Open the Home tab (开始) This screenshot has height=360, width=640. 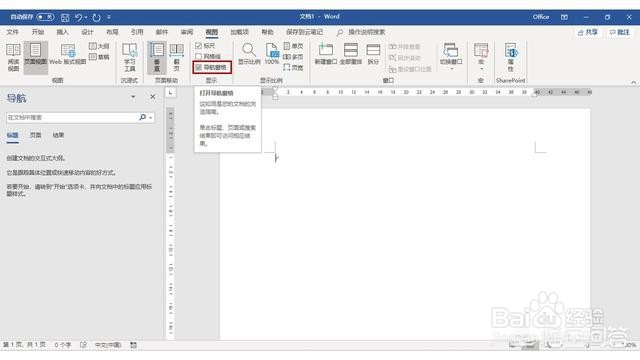tap(38, 32)
